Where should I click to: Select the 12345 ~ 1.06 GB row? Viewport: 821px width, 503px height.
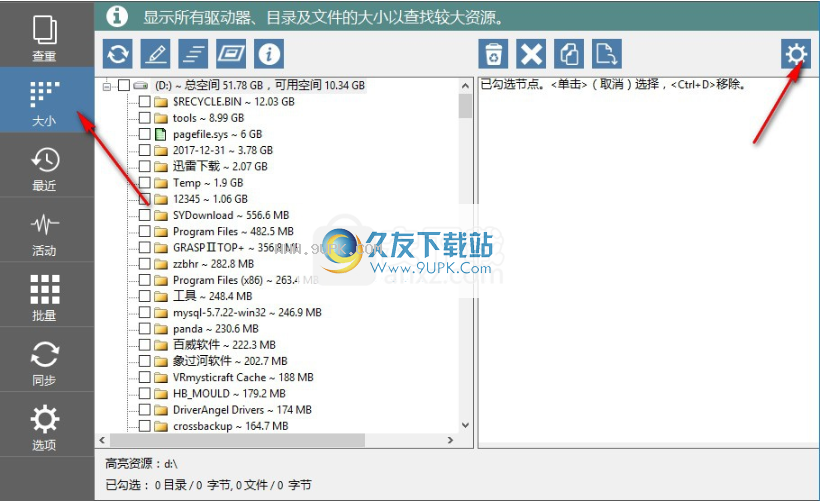coord(210,199)
